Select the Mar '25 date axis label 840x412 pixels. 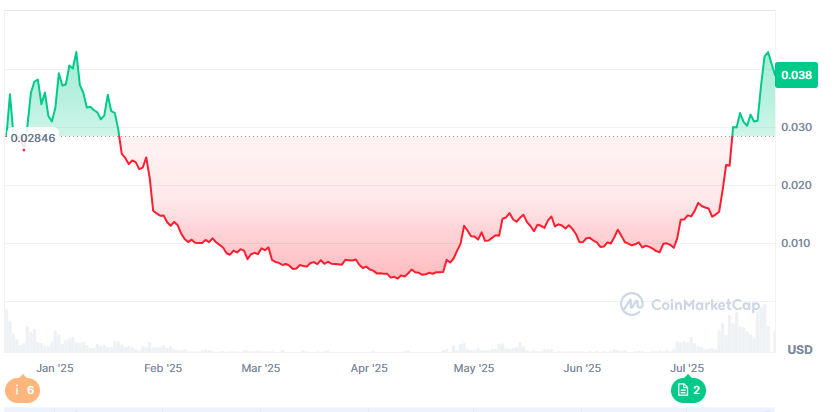[261, 369]
